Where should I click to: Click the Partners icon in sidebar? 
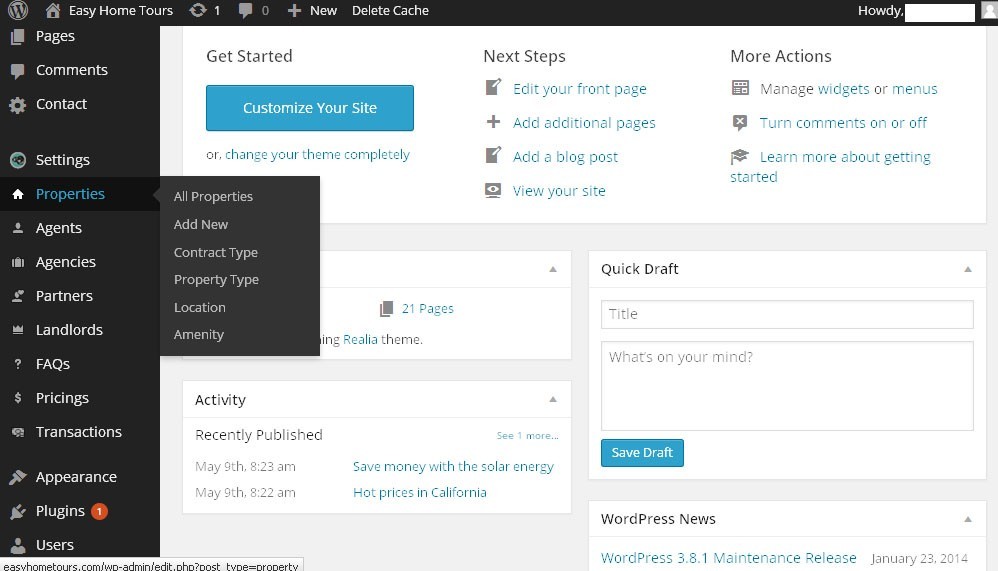click(18, 296)
